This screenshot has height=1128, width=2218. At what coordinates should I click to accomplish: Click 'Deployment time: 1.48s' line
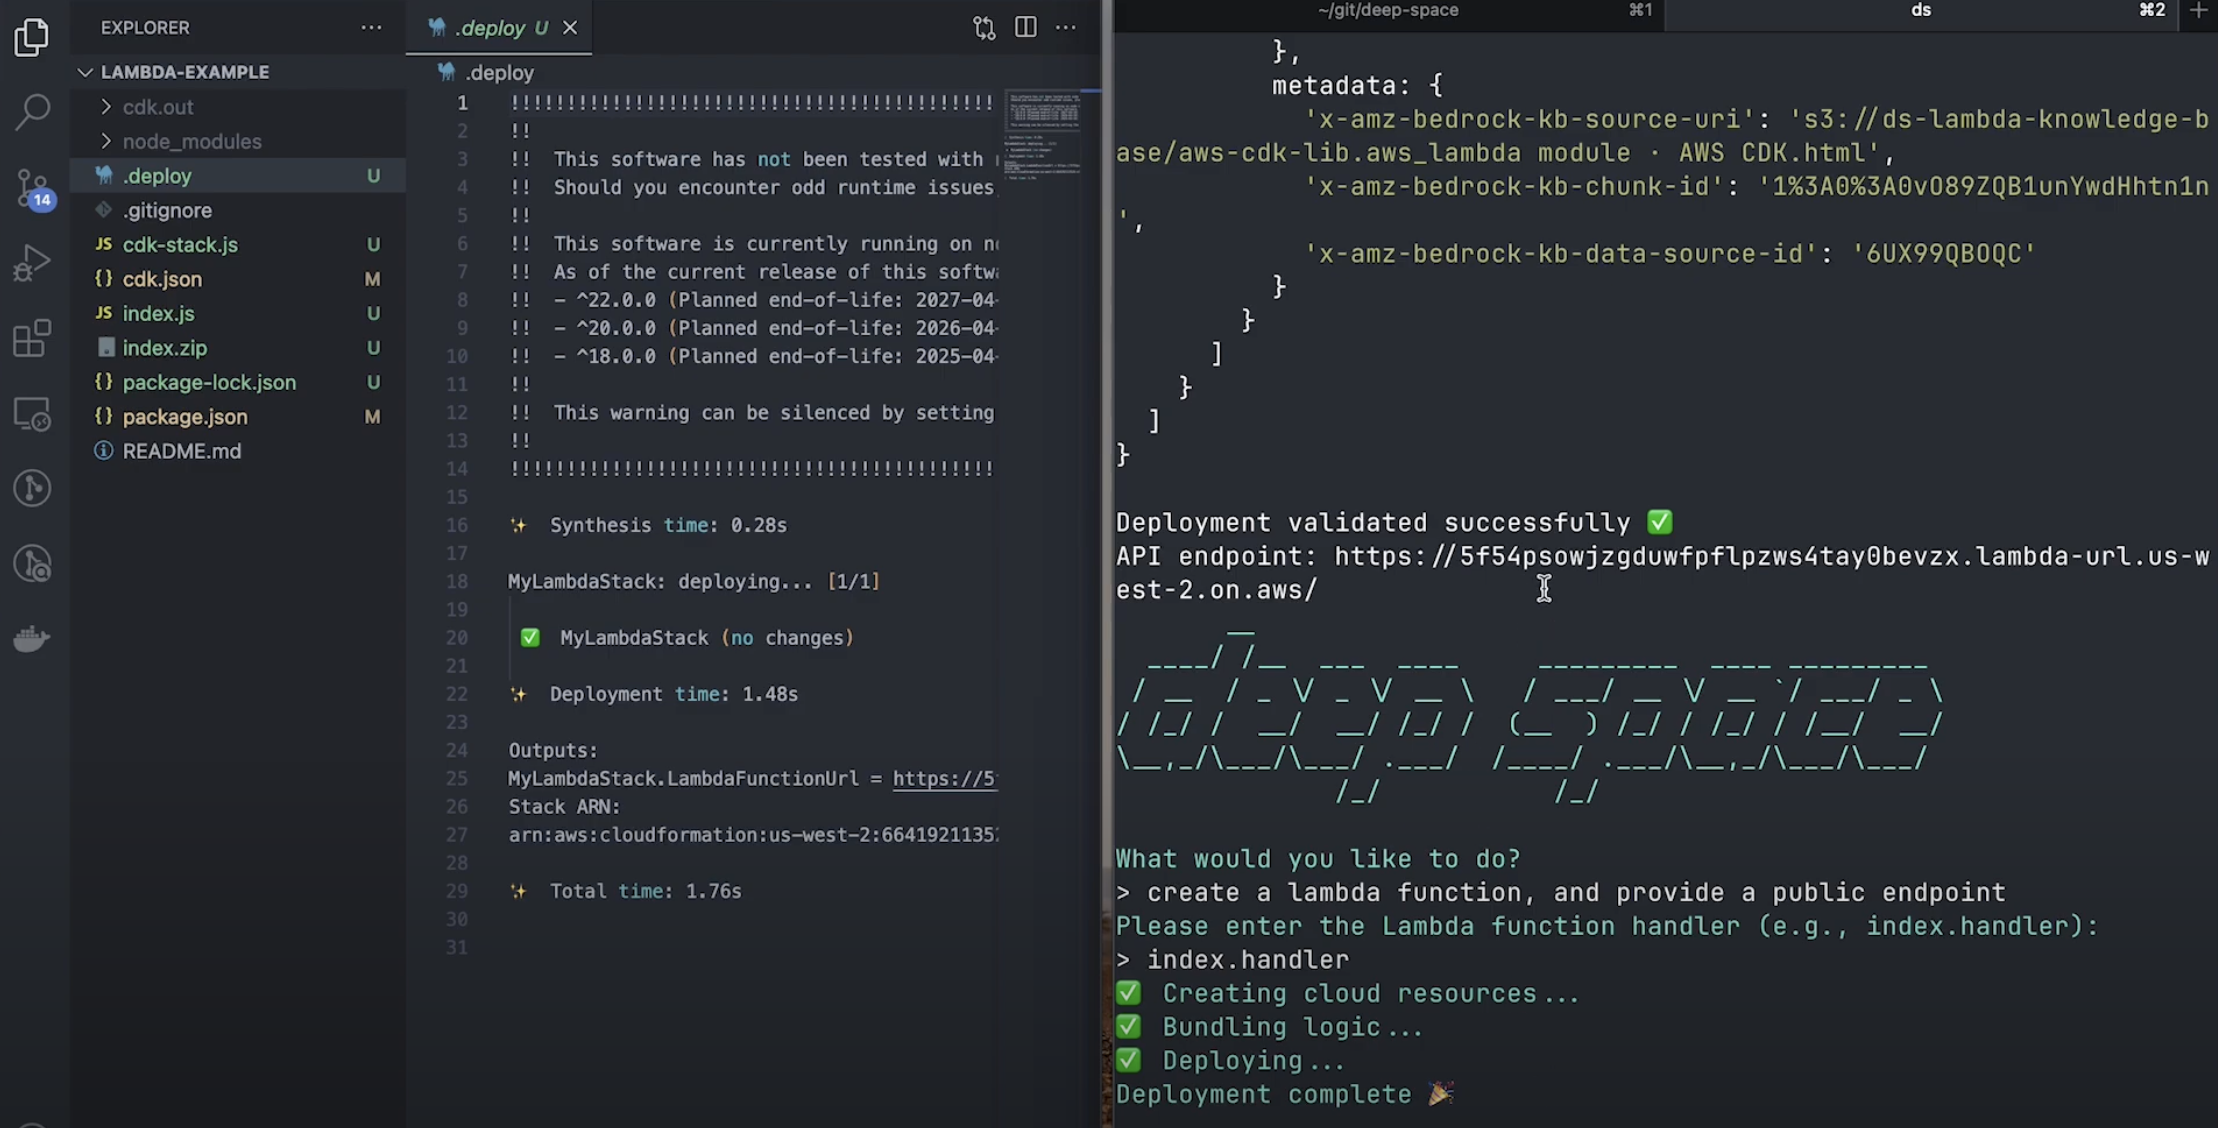click(x=673, y=694)
